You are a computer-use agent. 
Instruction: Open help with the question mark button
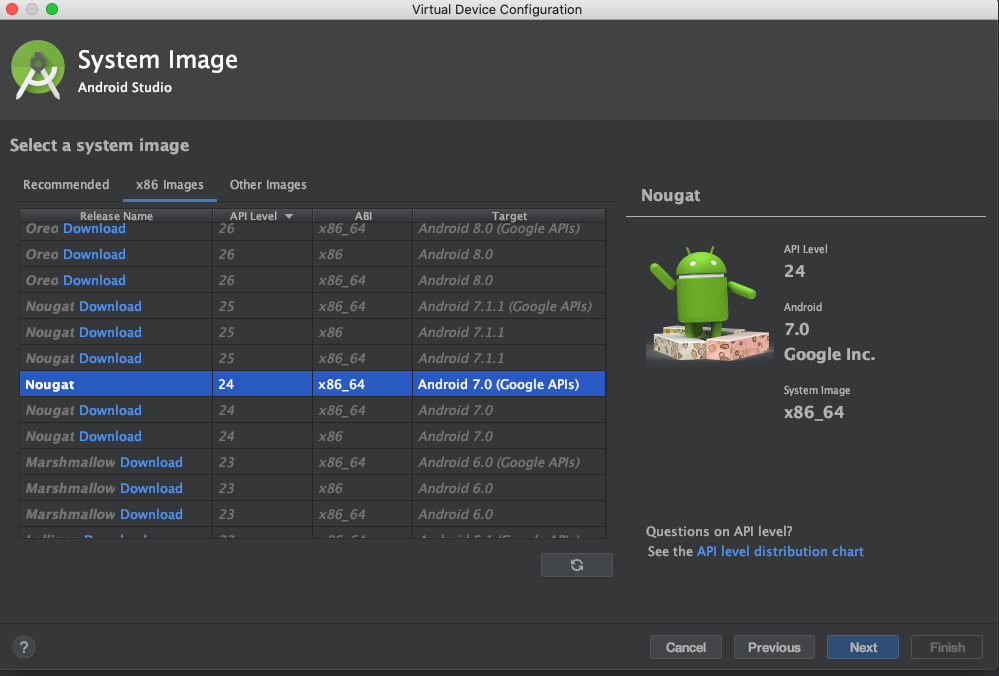24,647
